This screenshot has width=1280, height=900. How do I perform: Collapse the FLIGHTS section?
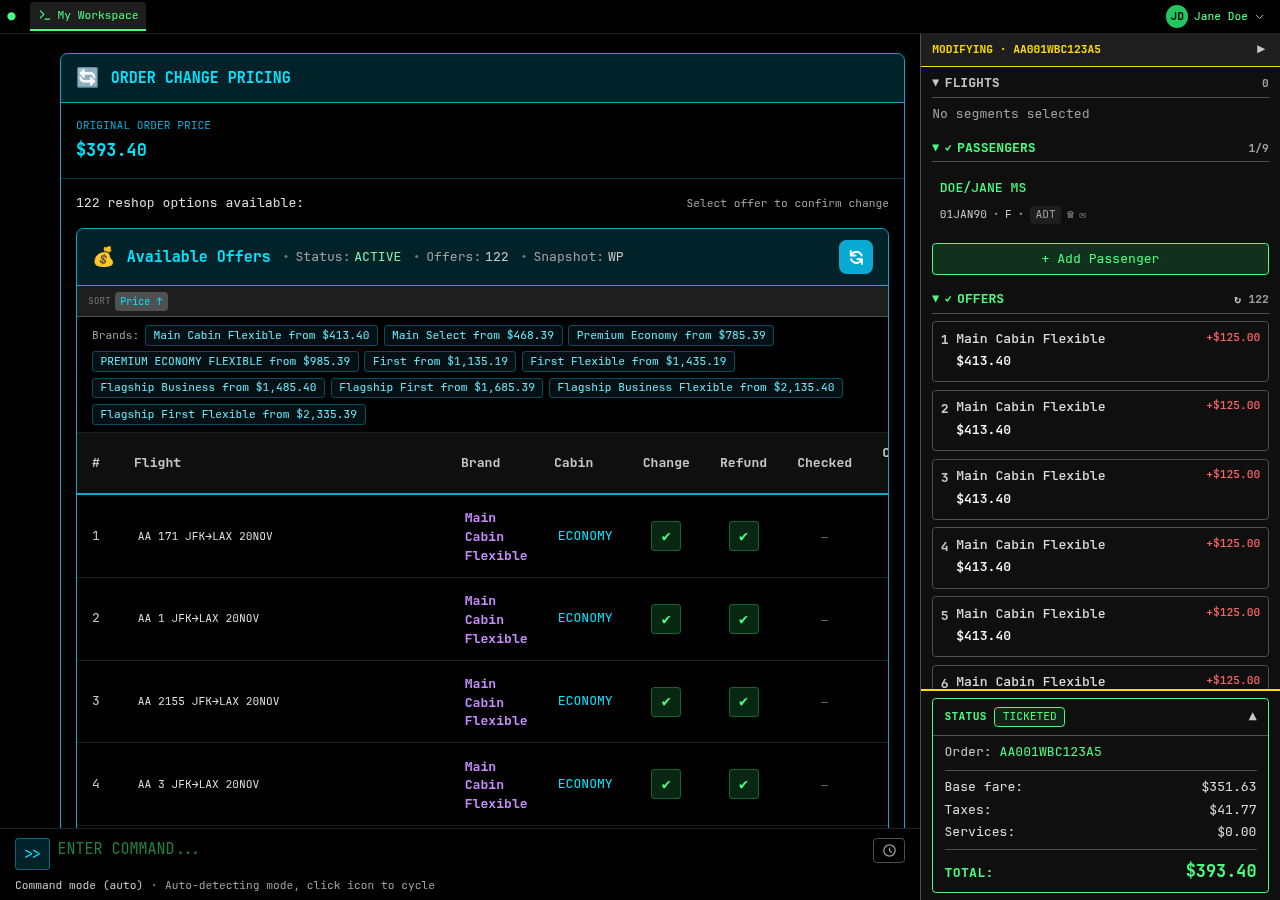pos(936,82)
